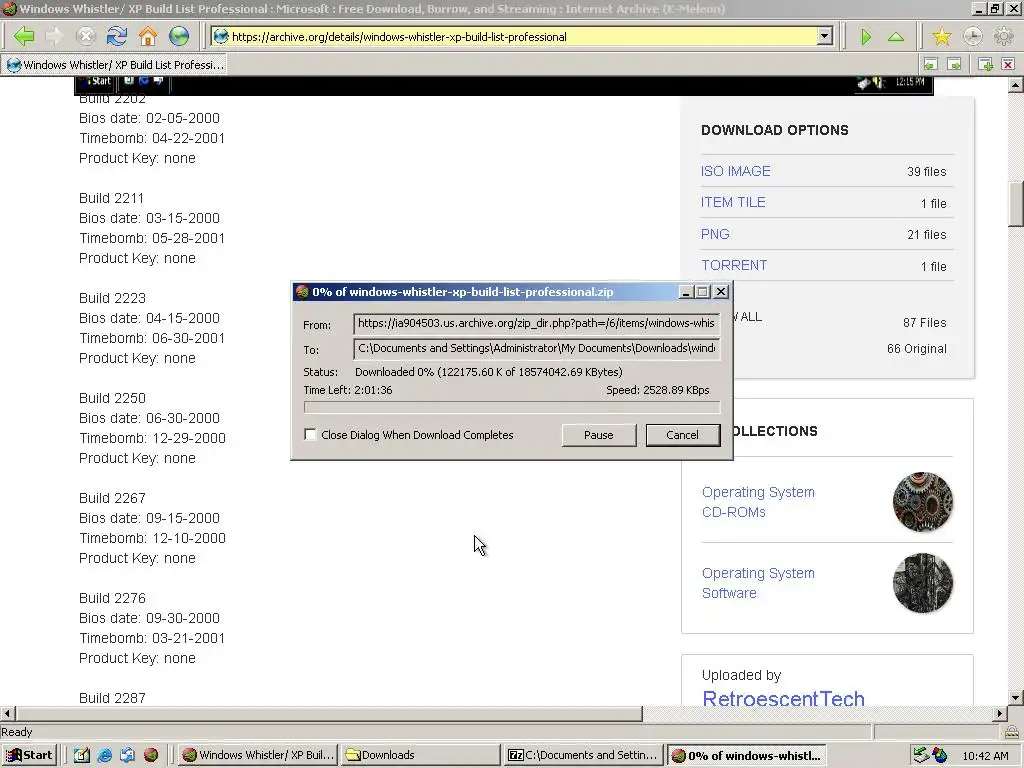The width and height of the screenshot is (1024, 768).
Task: Open uploader RetroescentTech profile
Action: [x=783, y=698]
